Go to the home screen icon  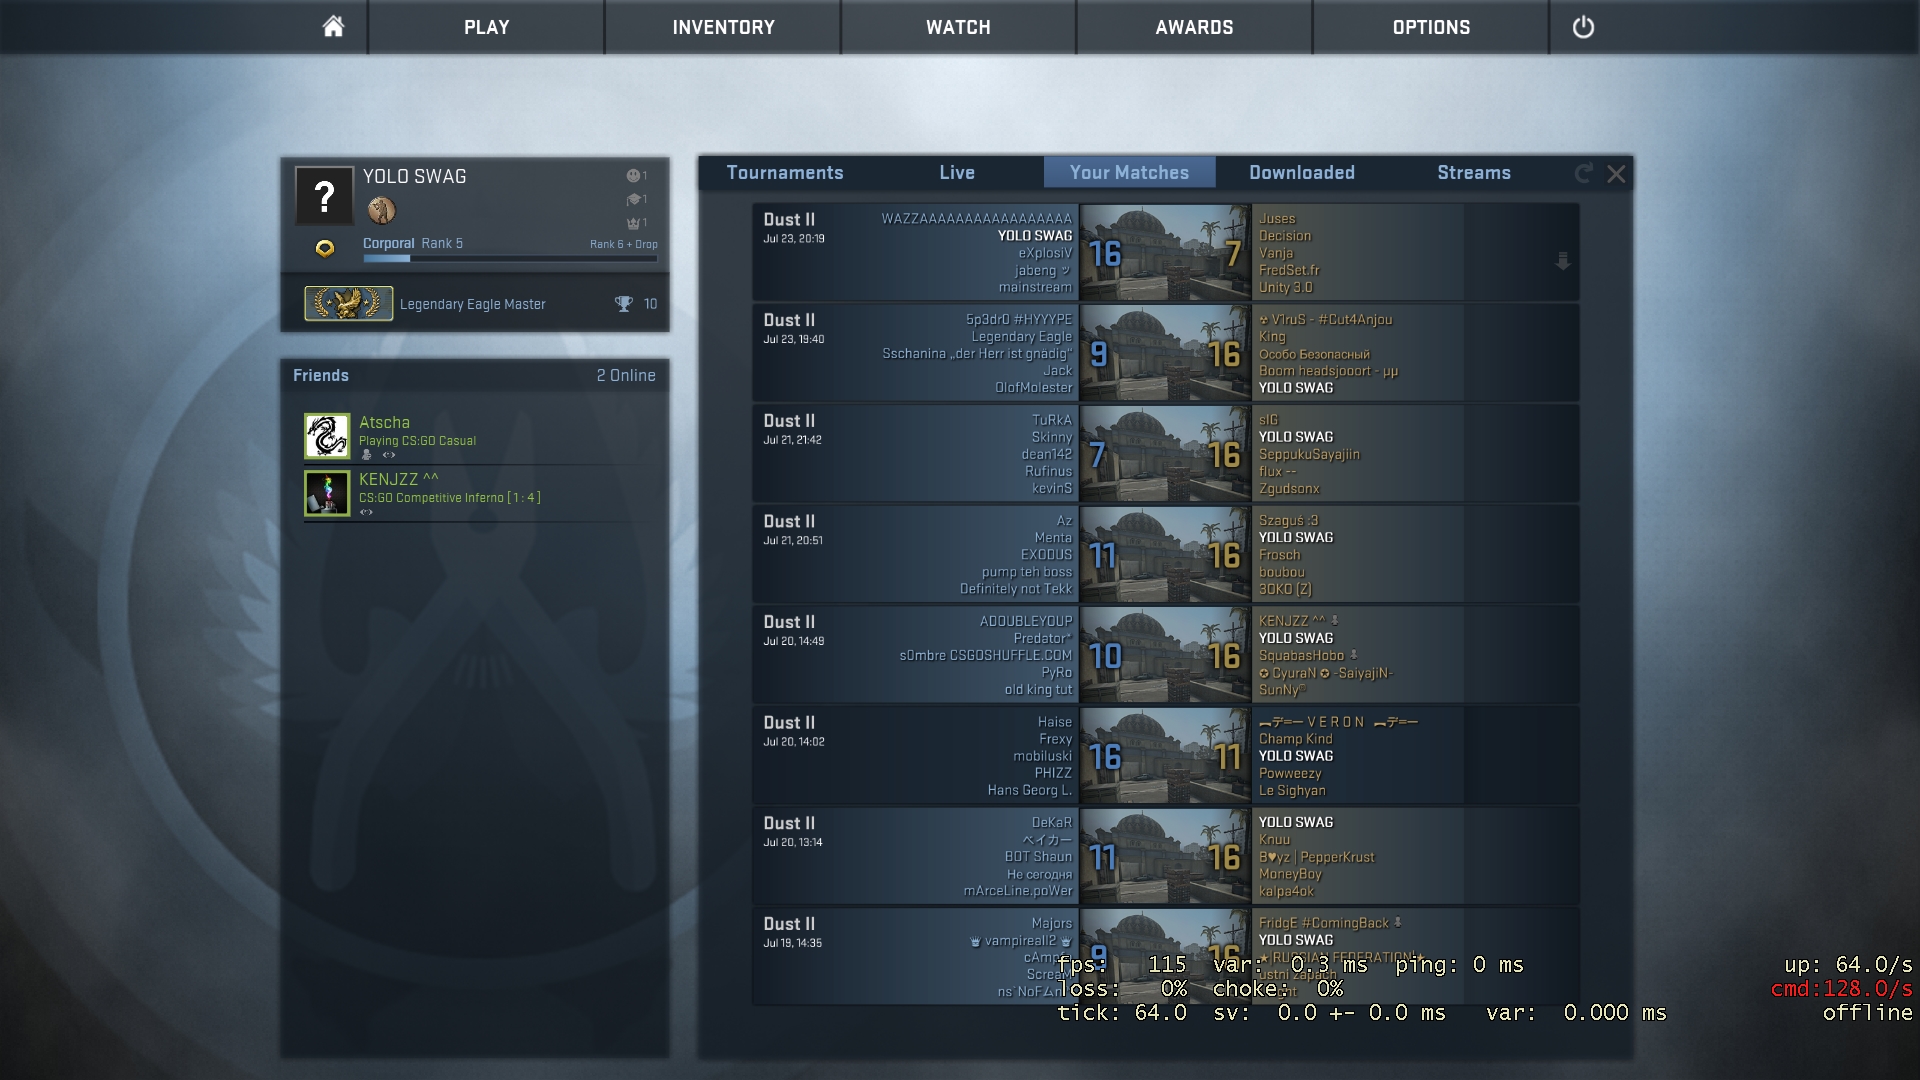coord(333,27)
